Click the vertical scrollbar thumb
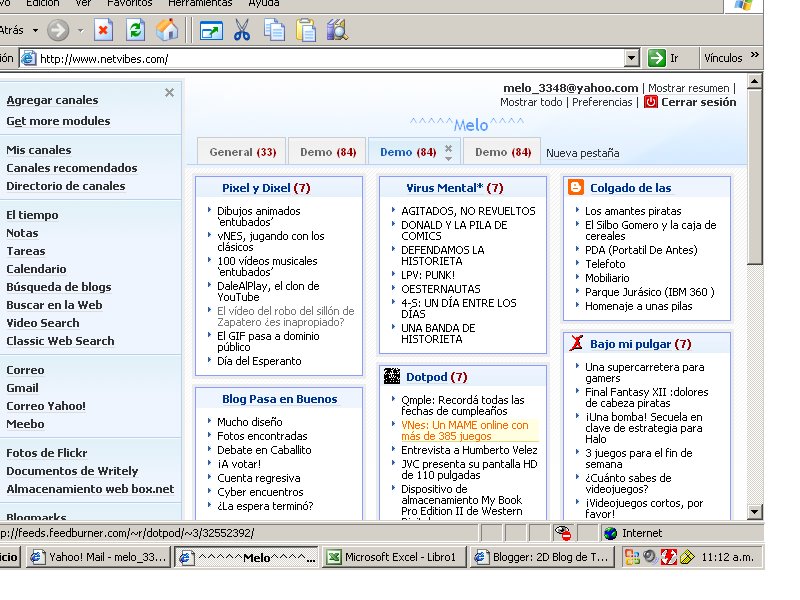This screenshot has width=800, height=600. pyautogui.click(x=755, y=177)
